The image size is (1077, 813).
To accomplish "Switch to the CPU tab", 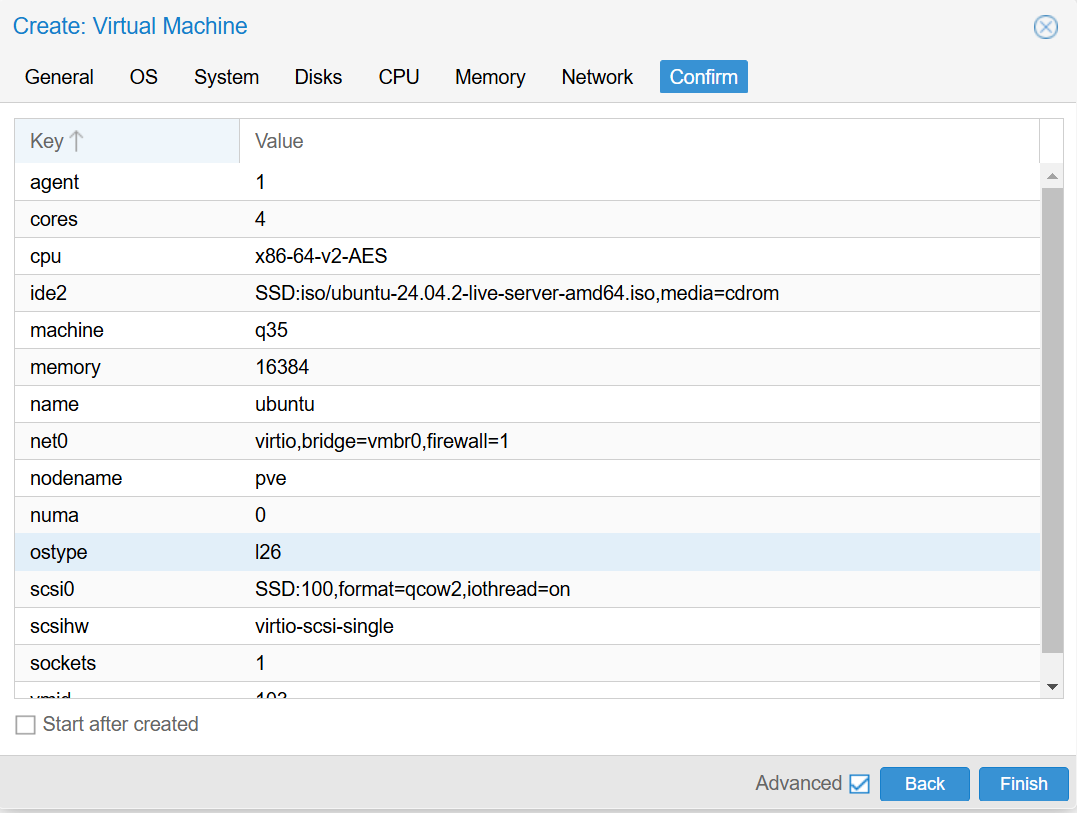I will click(399, 77).
